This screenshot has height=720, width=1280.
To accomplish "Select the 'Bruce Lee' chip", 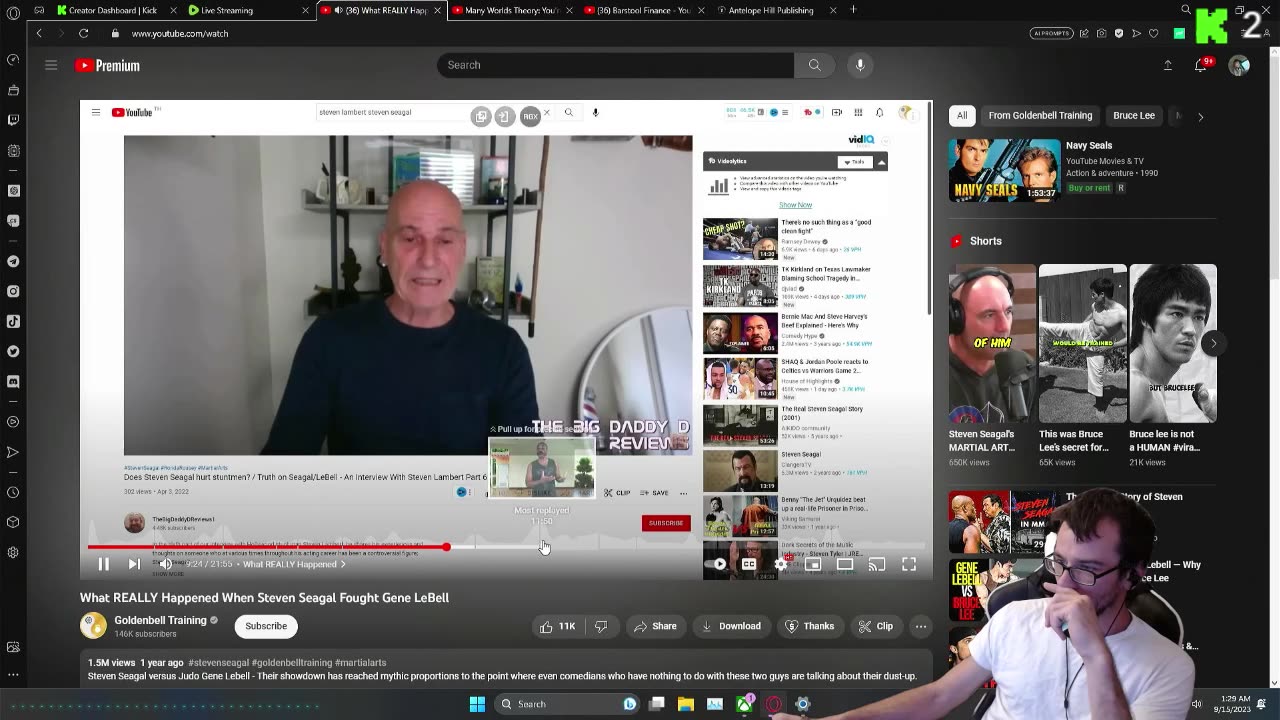I will pyautogui.click(x=1134, y=115).
